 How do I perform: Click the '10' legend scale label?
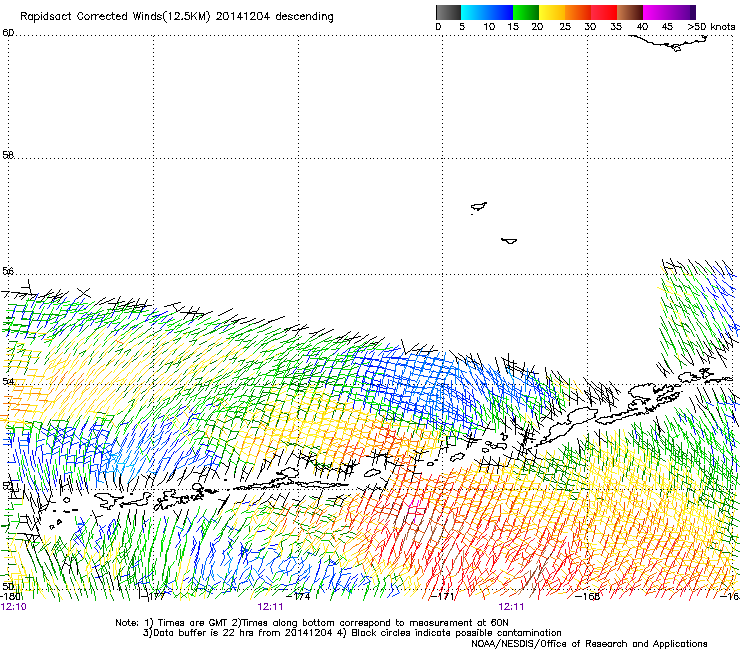tap(489, 27)
